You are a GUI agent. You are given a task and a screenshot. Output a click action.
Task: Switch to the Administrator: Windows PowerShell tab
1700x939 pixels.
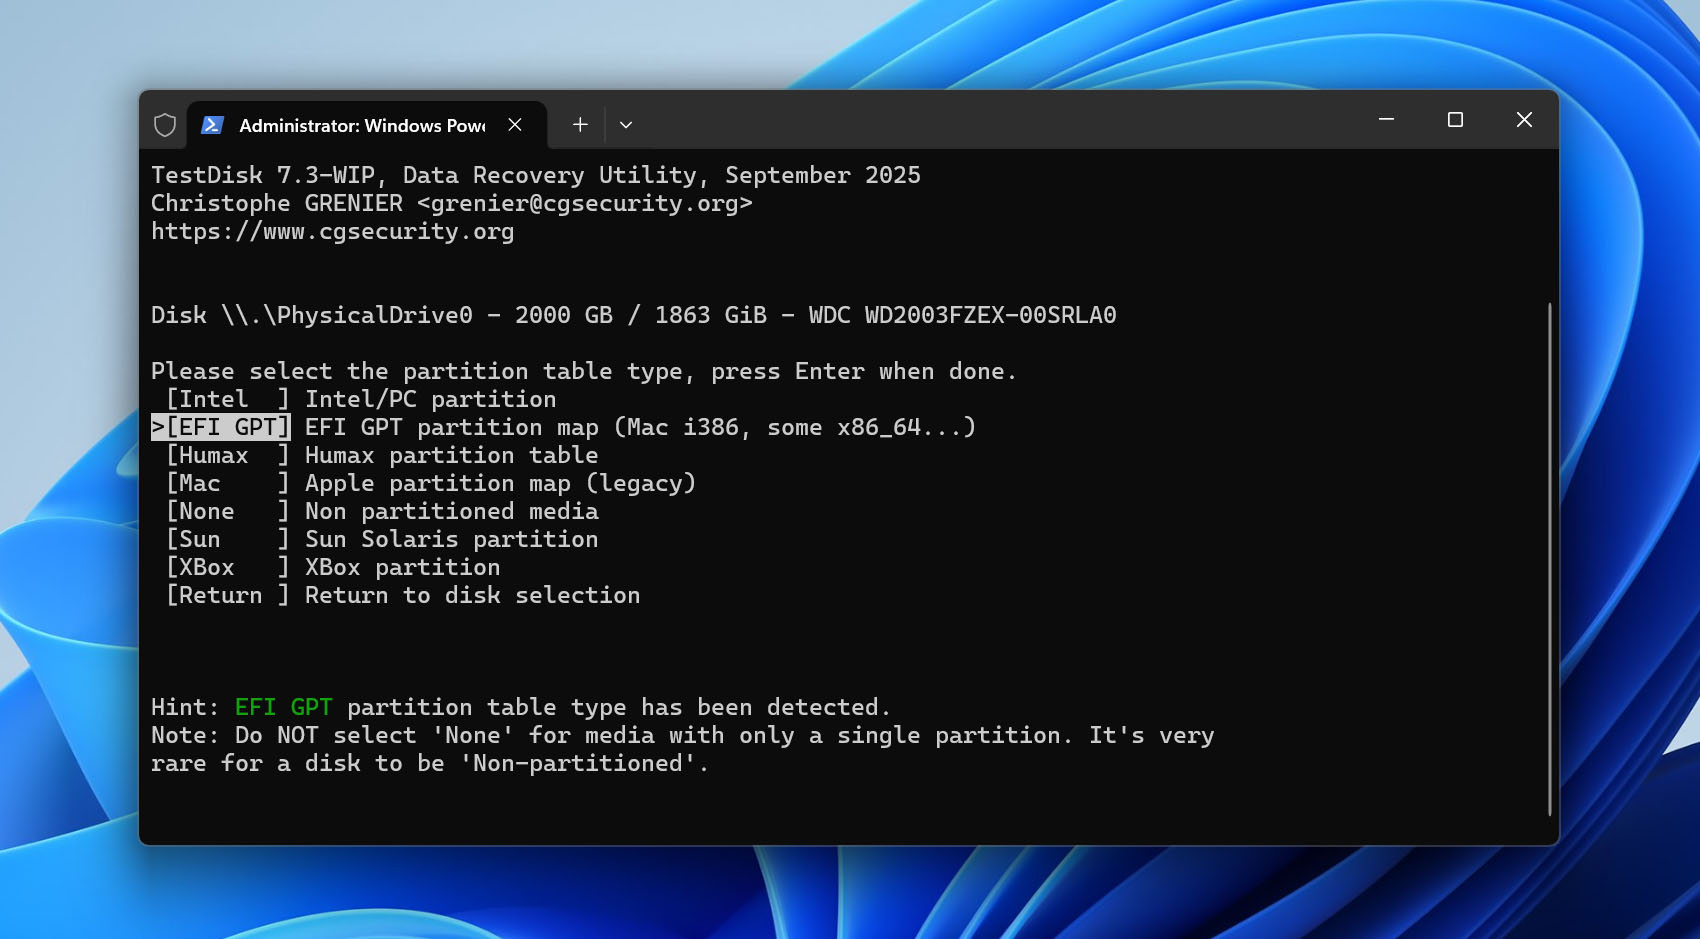(367, 125)
